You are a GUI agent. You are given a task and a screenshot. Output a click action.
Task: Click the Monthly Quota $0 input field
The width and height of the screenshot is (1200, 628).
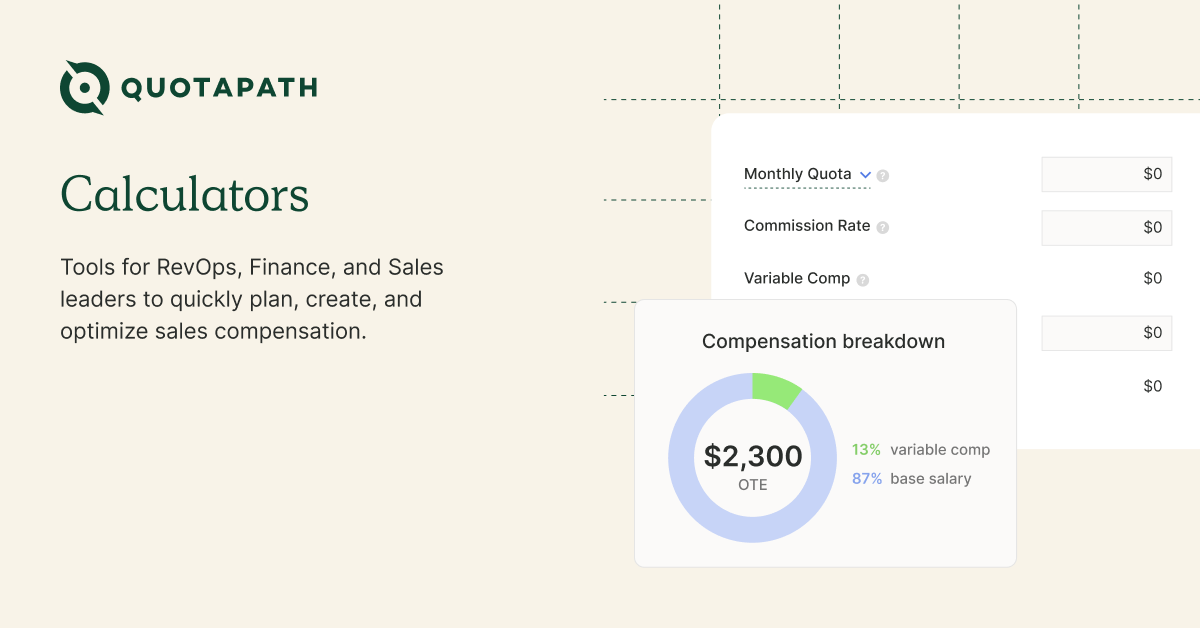(1106, 174)
